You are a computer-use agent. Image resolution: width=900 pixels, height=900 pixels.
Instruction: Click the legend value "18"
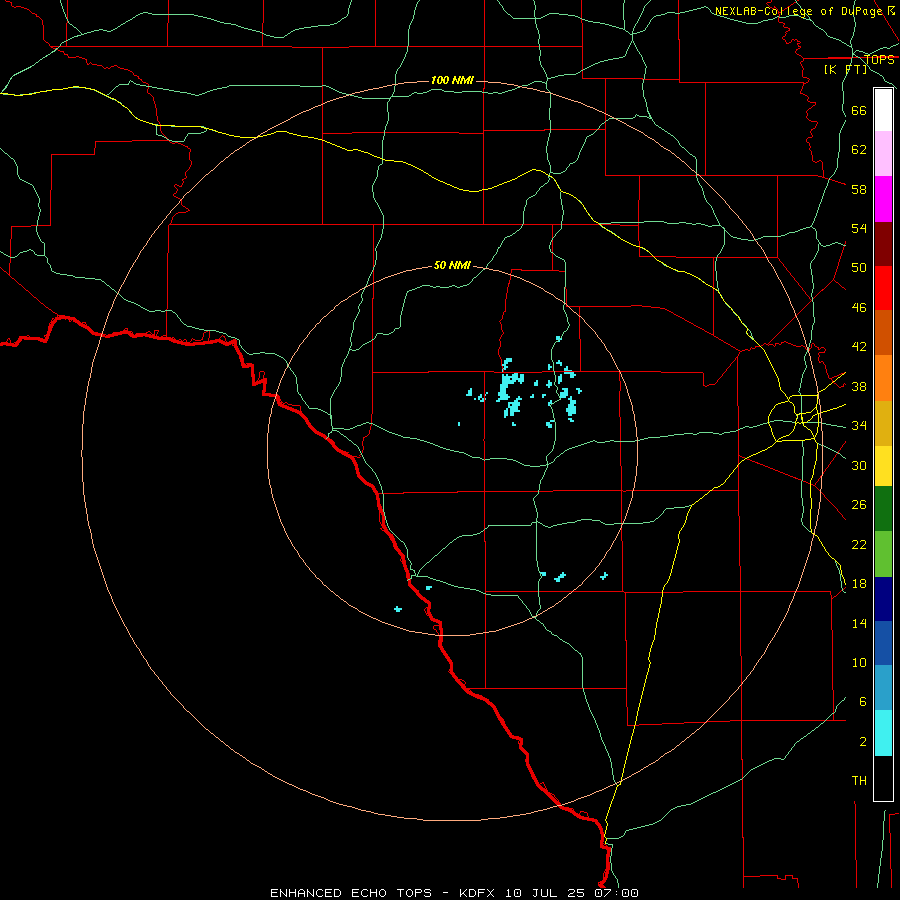[859, 584]
